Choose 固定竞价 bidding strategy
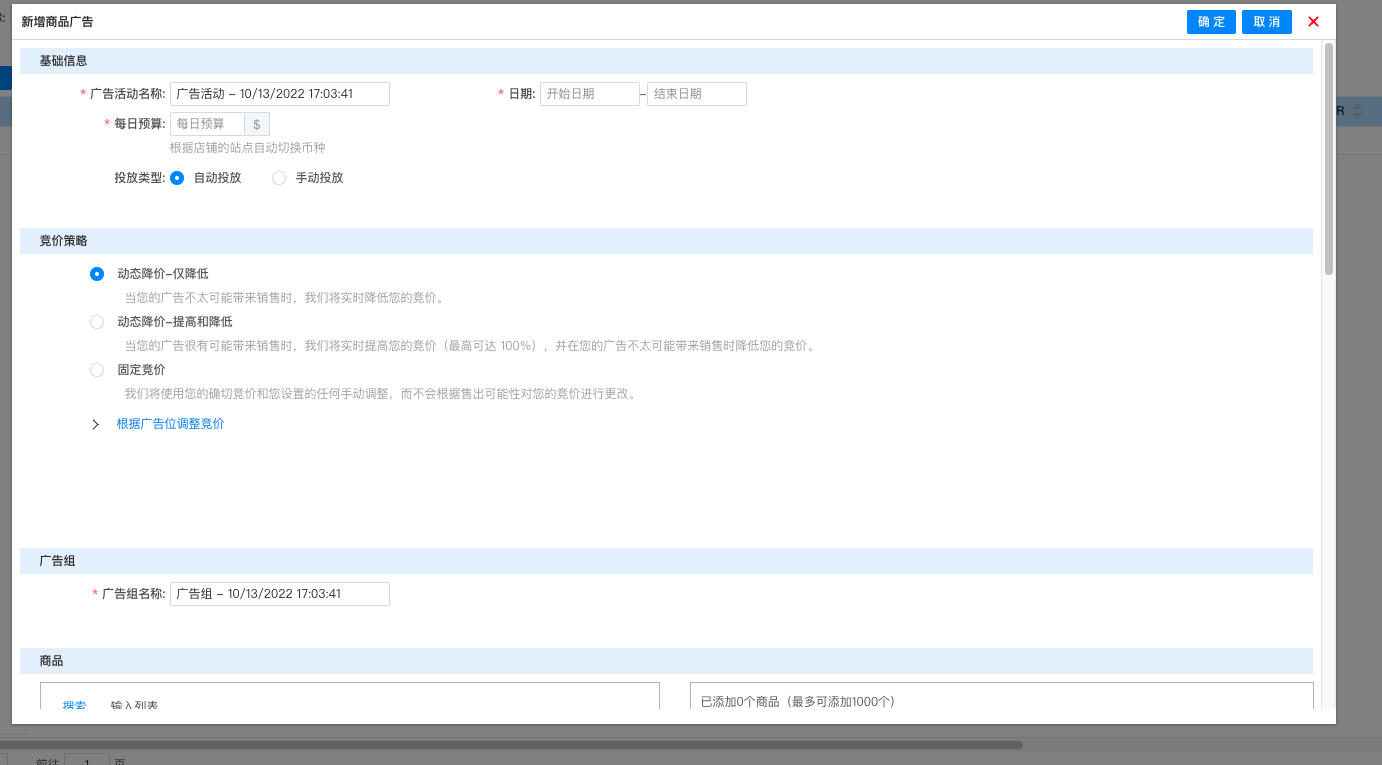 point(97,370)
